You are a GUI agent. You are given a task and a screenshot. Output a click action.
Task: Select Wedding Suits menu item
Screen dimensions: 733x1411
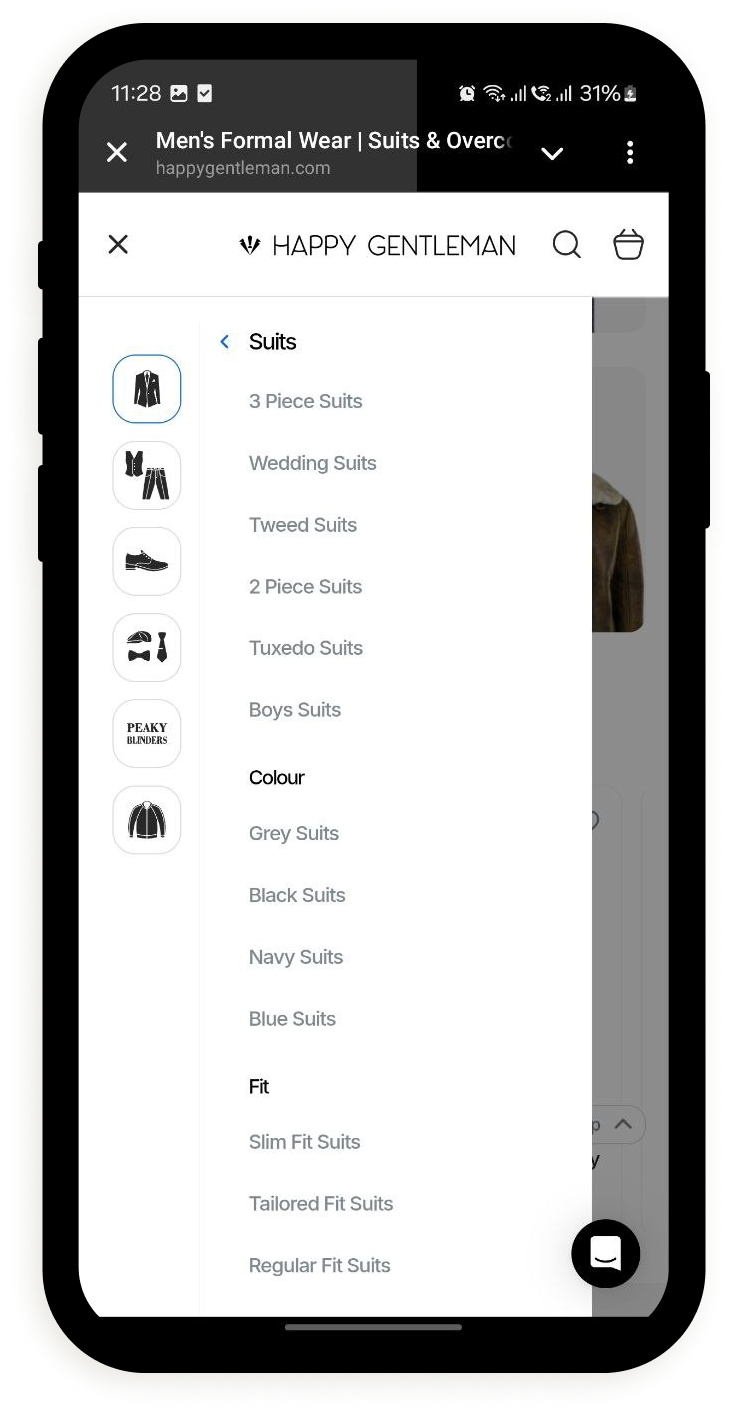pyautogui.click(x=313, y=463)
